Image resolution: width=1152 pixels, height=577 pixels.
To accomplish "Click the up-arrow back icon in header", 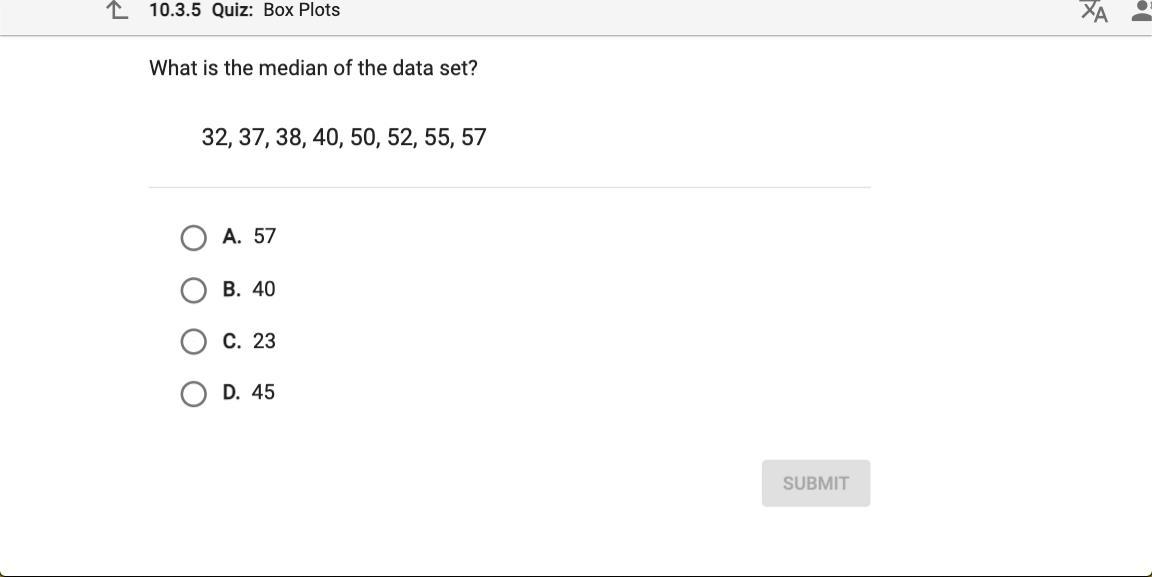I will (x=117, y=11).
